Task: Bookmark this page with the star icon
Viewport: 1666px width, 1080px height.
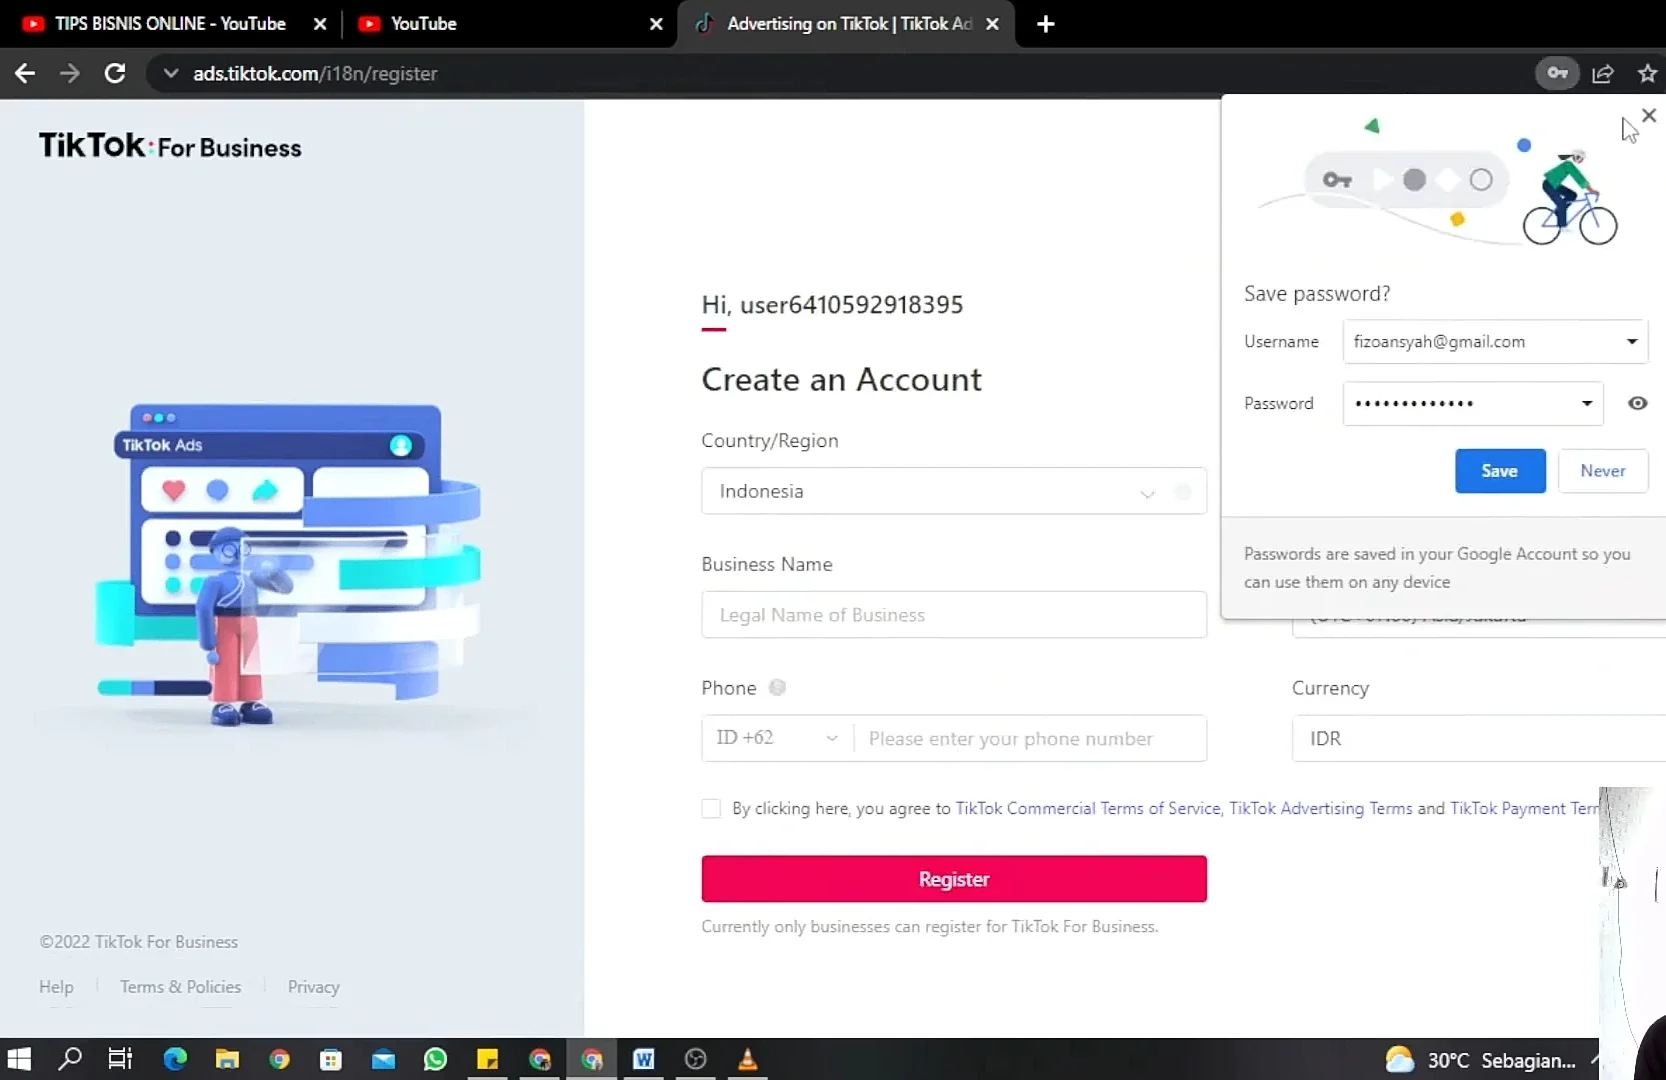Action: [x=1647, y=73]
